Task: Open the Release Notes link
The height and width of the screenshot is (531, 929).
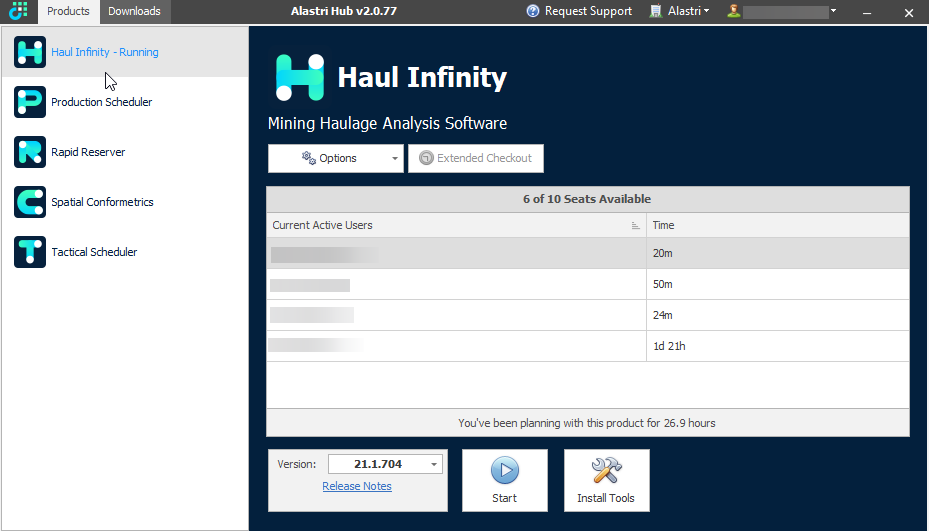Action: (357, 486)
